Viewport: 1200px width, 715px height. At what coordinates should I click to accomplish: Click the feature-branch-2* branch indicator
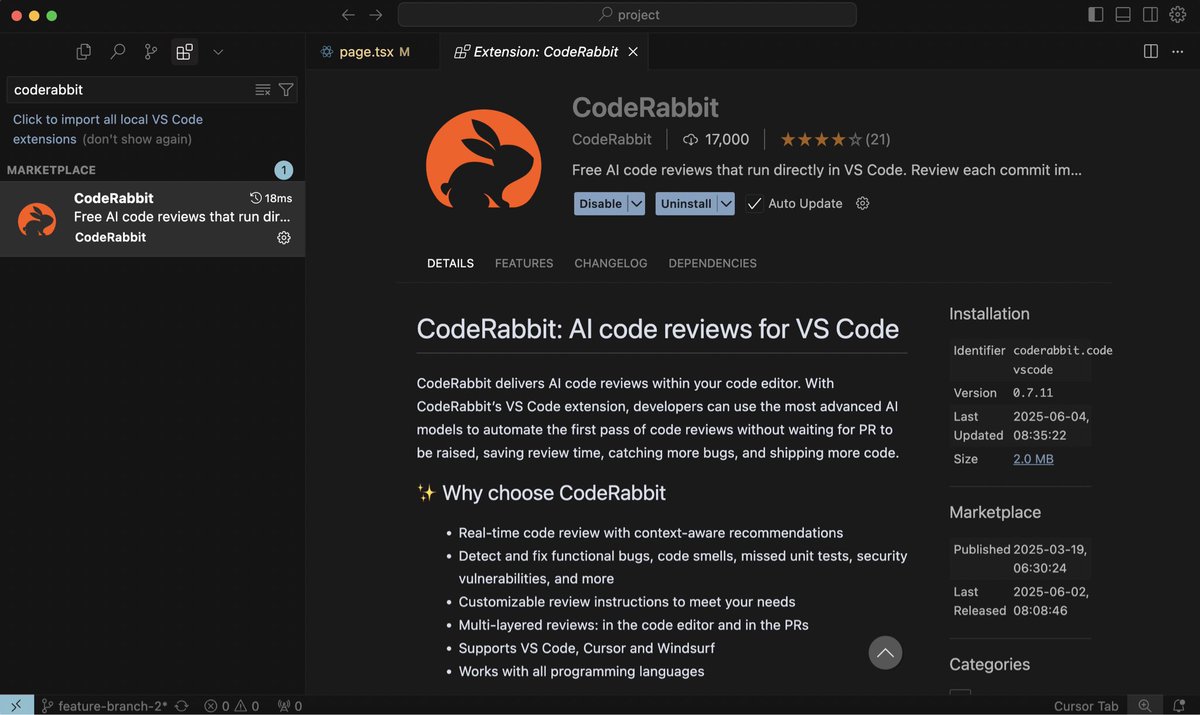[103, 706]
